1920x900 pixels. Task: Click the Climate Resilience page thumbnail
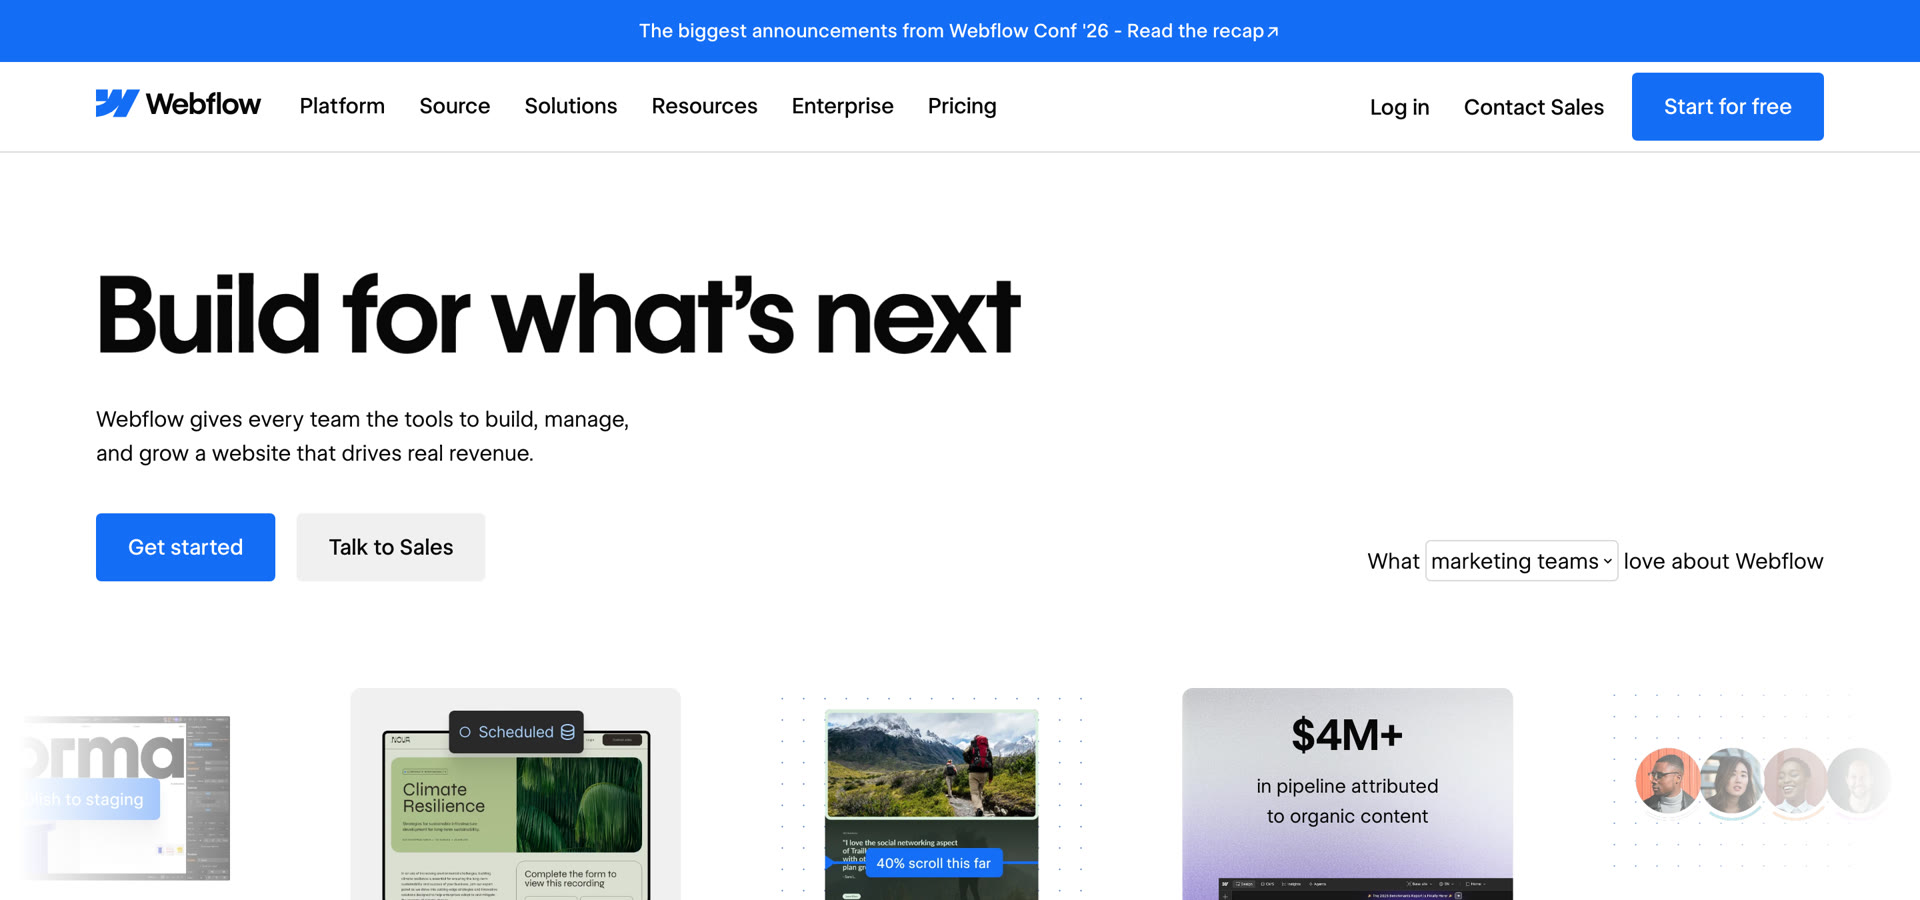pyautogui.click(x=516, y=815)
